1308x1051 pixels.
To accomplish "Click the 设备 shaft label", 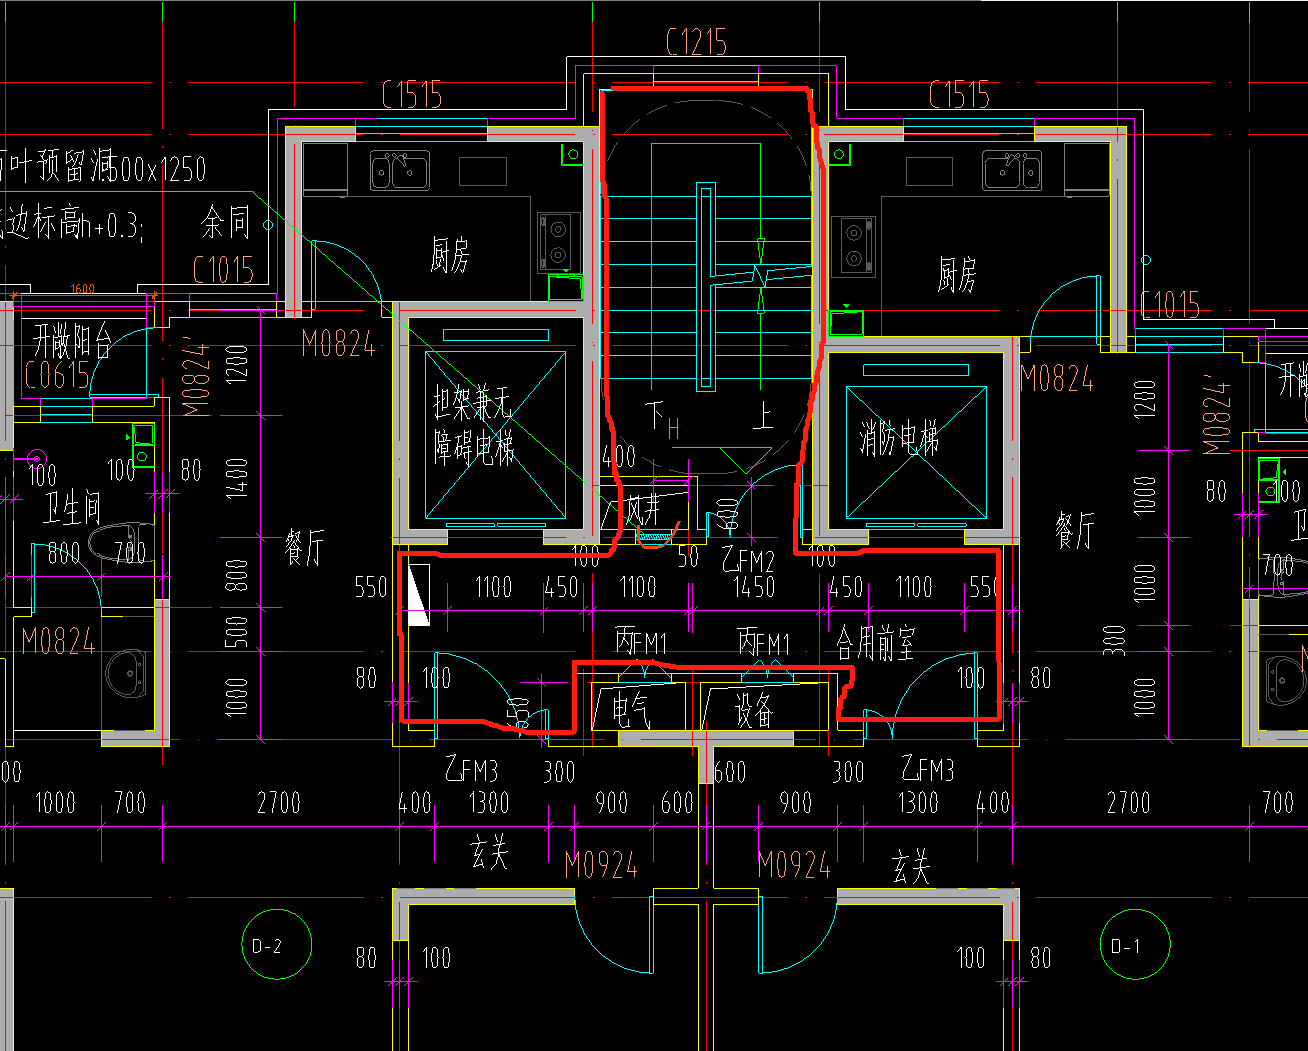I will 754,709.
